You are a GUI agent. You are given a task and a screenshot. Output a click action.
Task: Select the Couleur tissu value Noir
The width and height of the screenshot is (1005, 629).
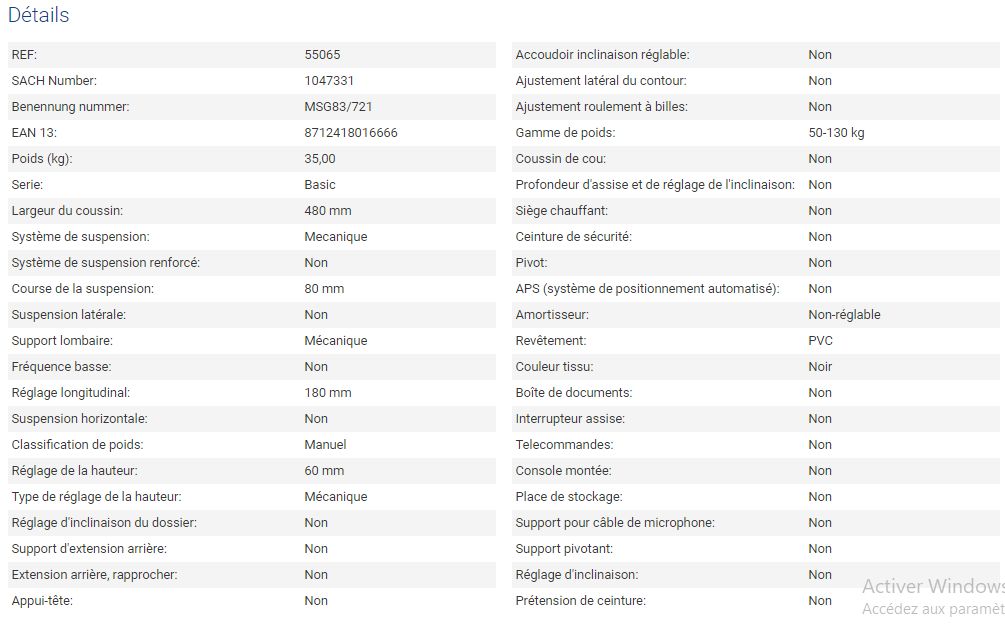tap(820, 367)
